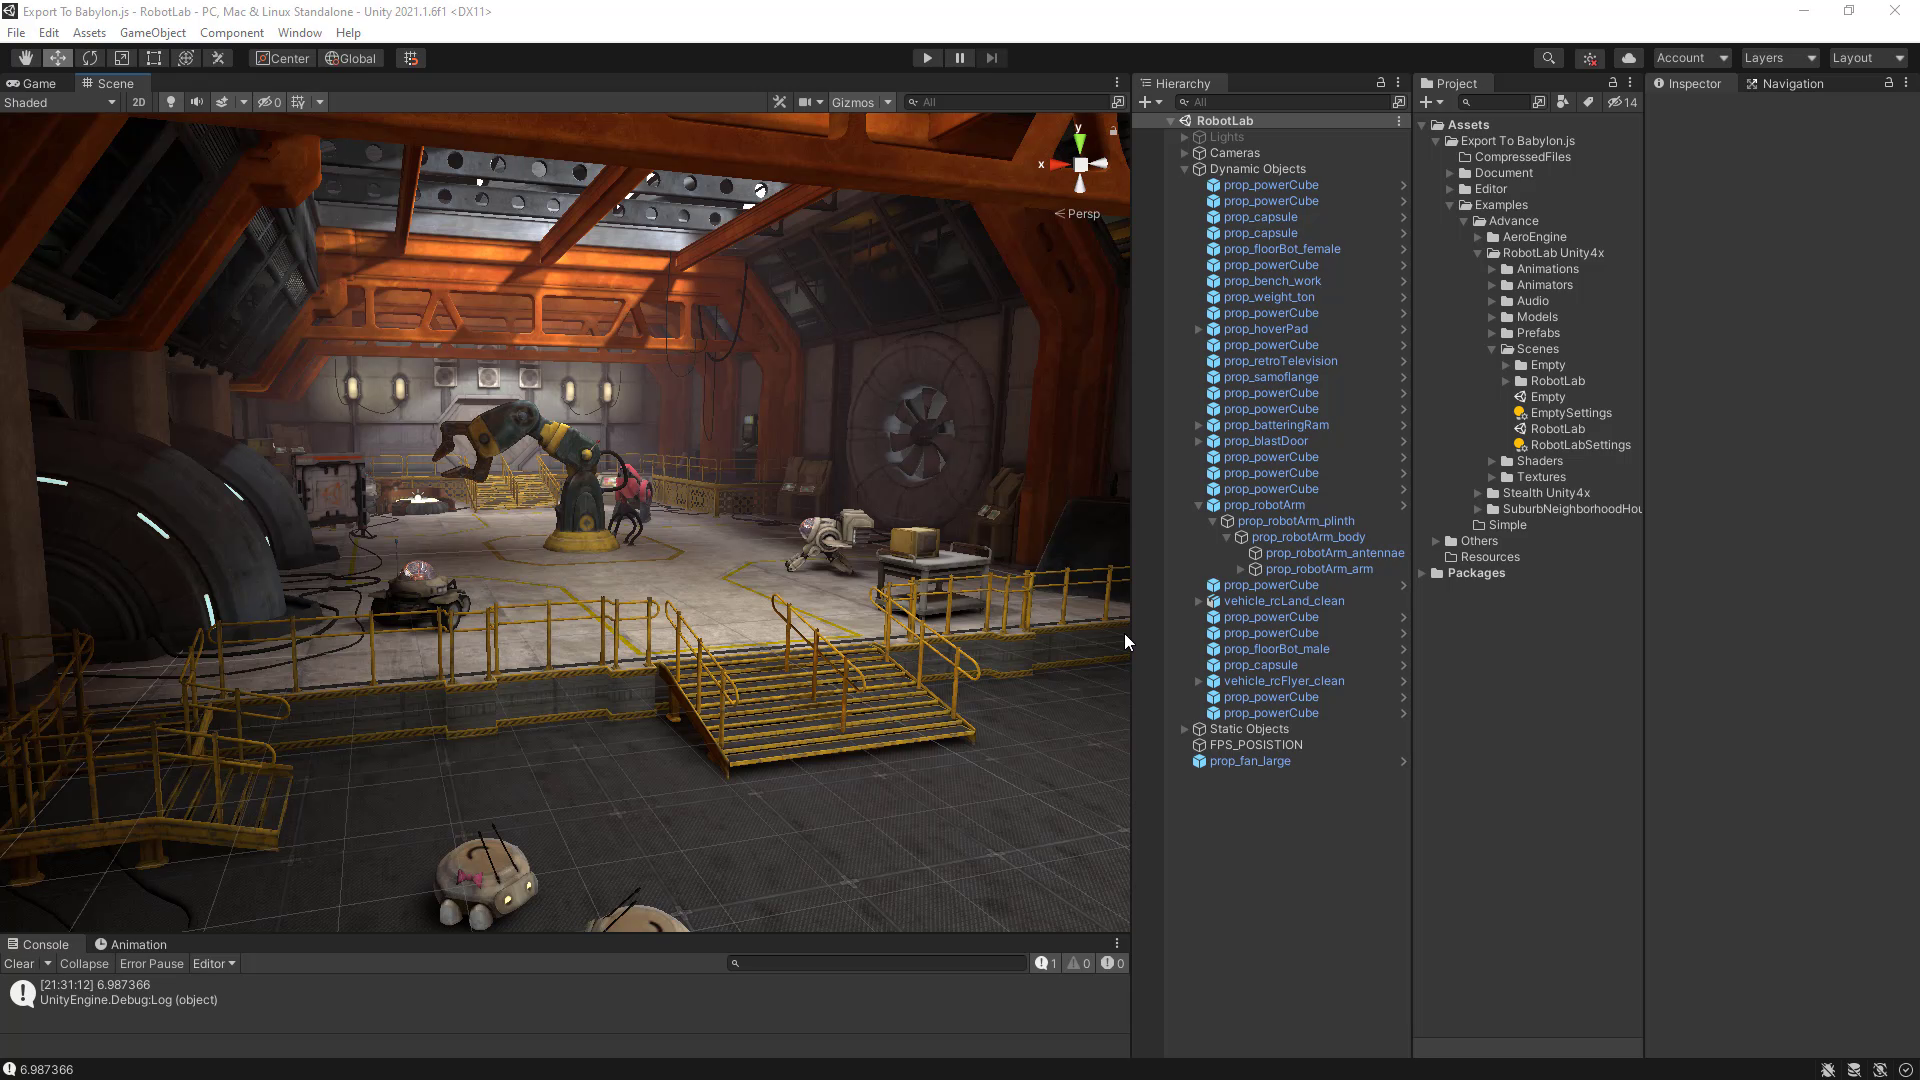This screenshot has width=1920, height=1080.
Task: Click the Project search-by-type filter icon
Action: point(1562,102)
